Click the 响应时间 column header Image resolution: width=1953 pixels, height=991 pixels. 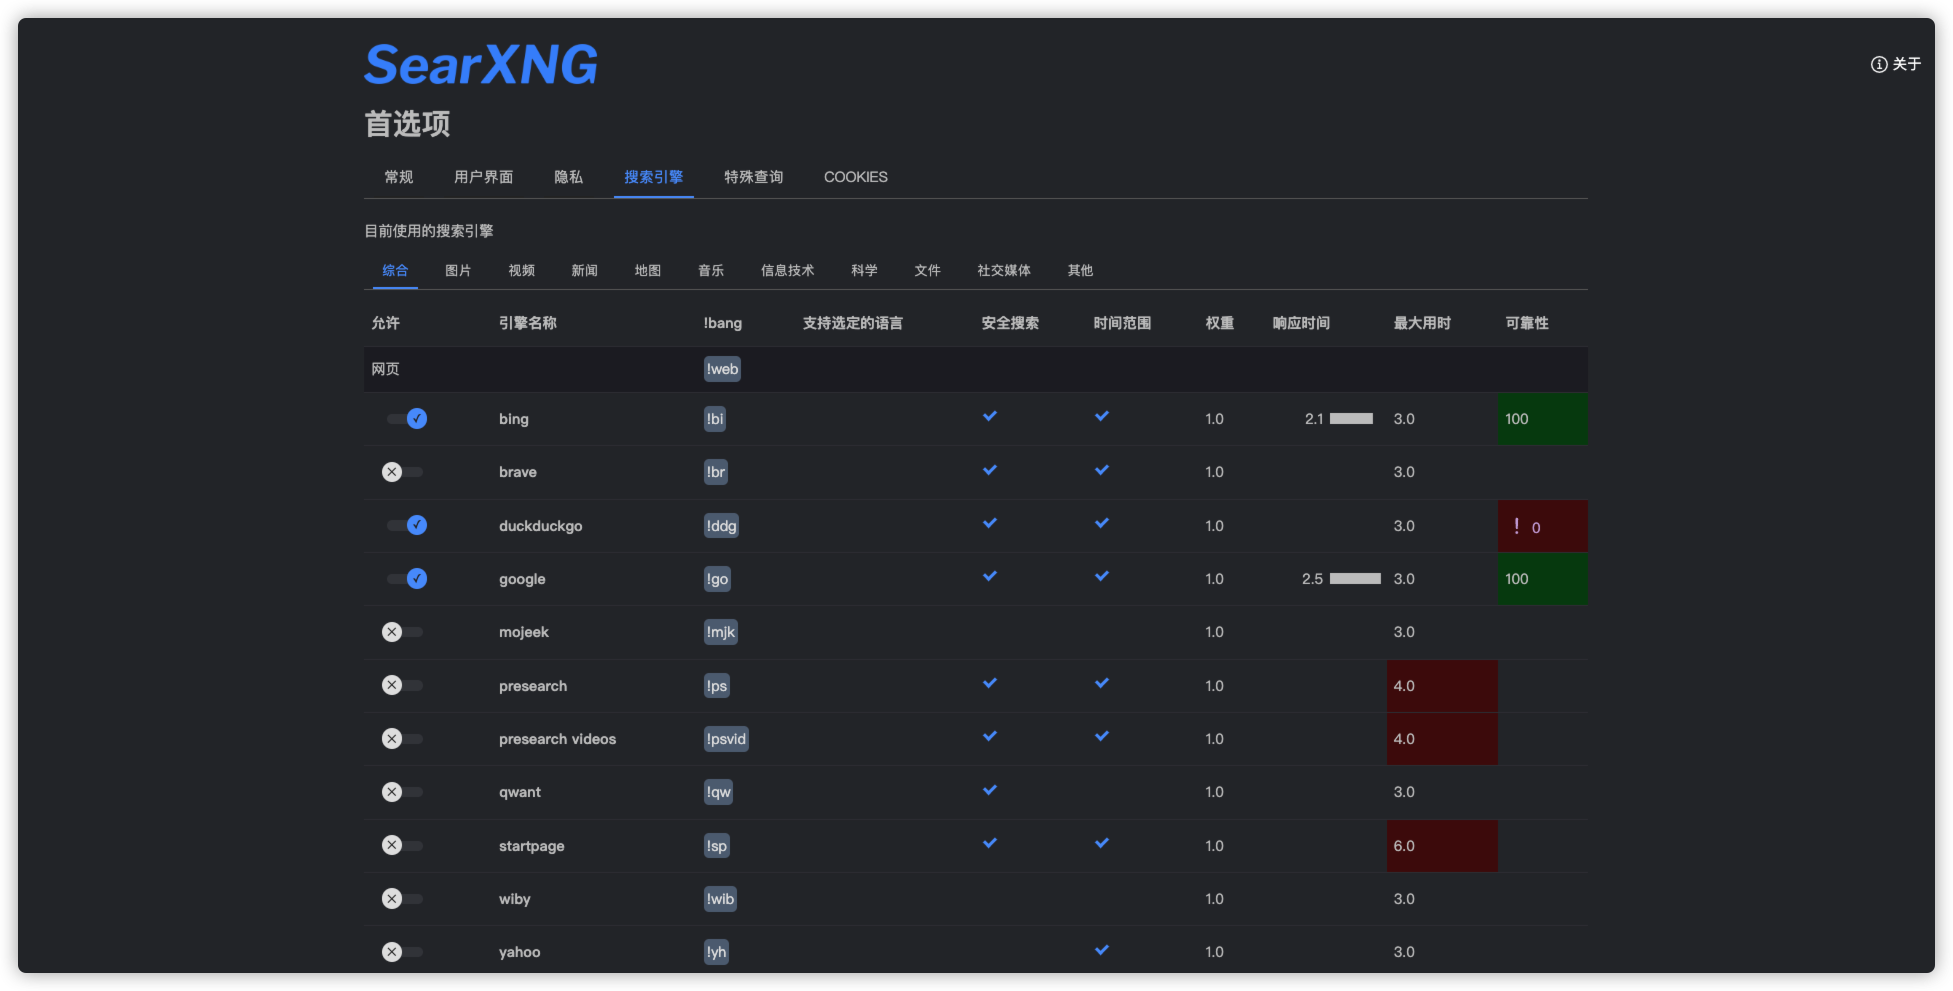click(1301, 323)
